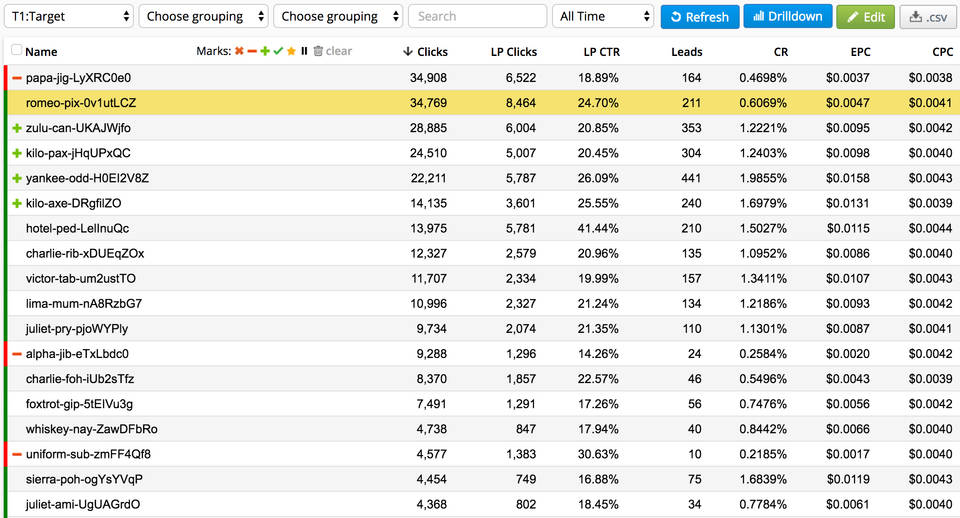Open the T1:Target grouping dropdown
This screenshot has height=518, width=960.
(x=68, y=16)
